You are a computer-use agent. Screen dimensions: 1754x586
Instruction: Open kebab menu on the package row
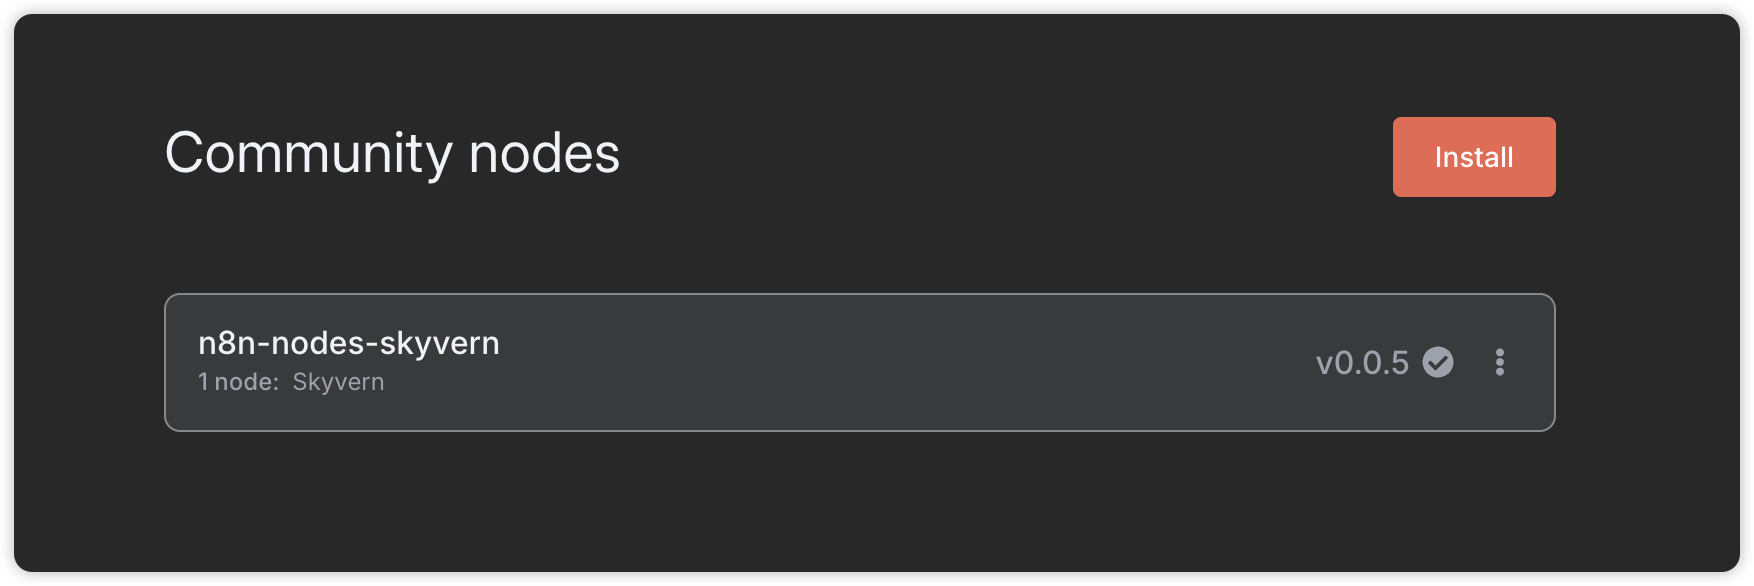tap(1499, 362)
